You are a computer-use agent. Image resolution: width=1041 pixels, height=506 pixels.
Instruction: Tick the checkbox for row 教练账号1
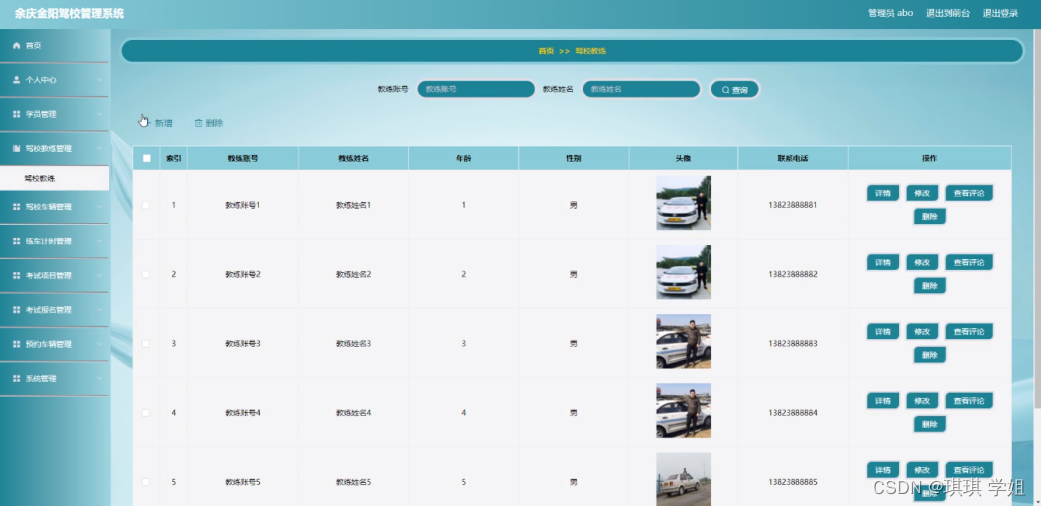coord(146,205)
